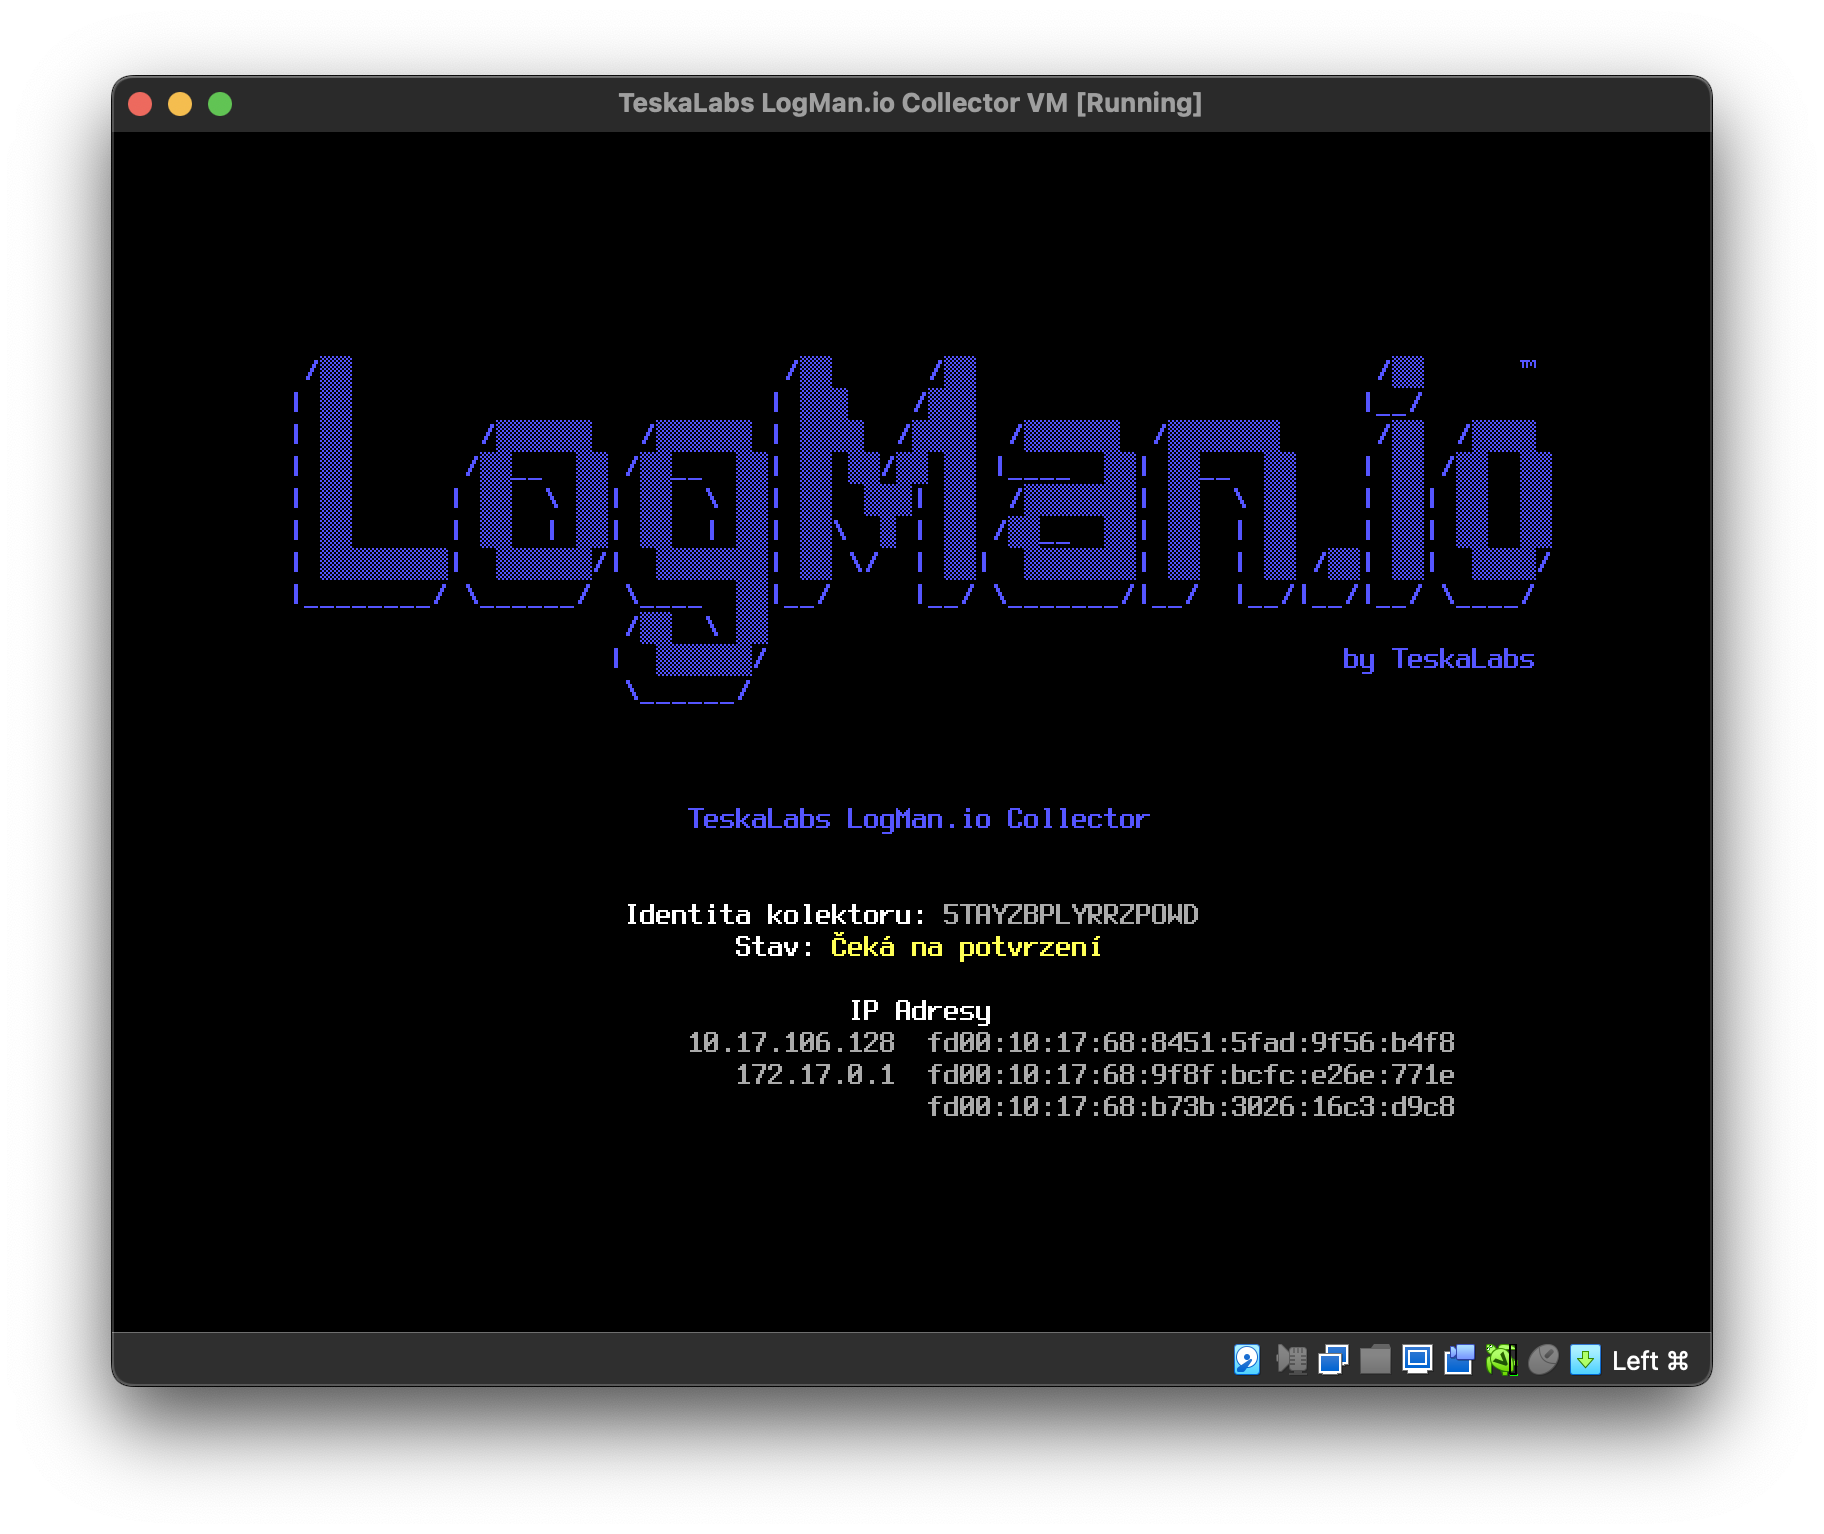Click the mouse integration status icon
Screen dimensions: 1824x1534
pos(1543,1360)
